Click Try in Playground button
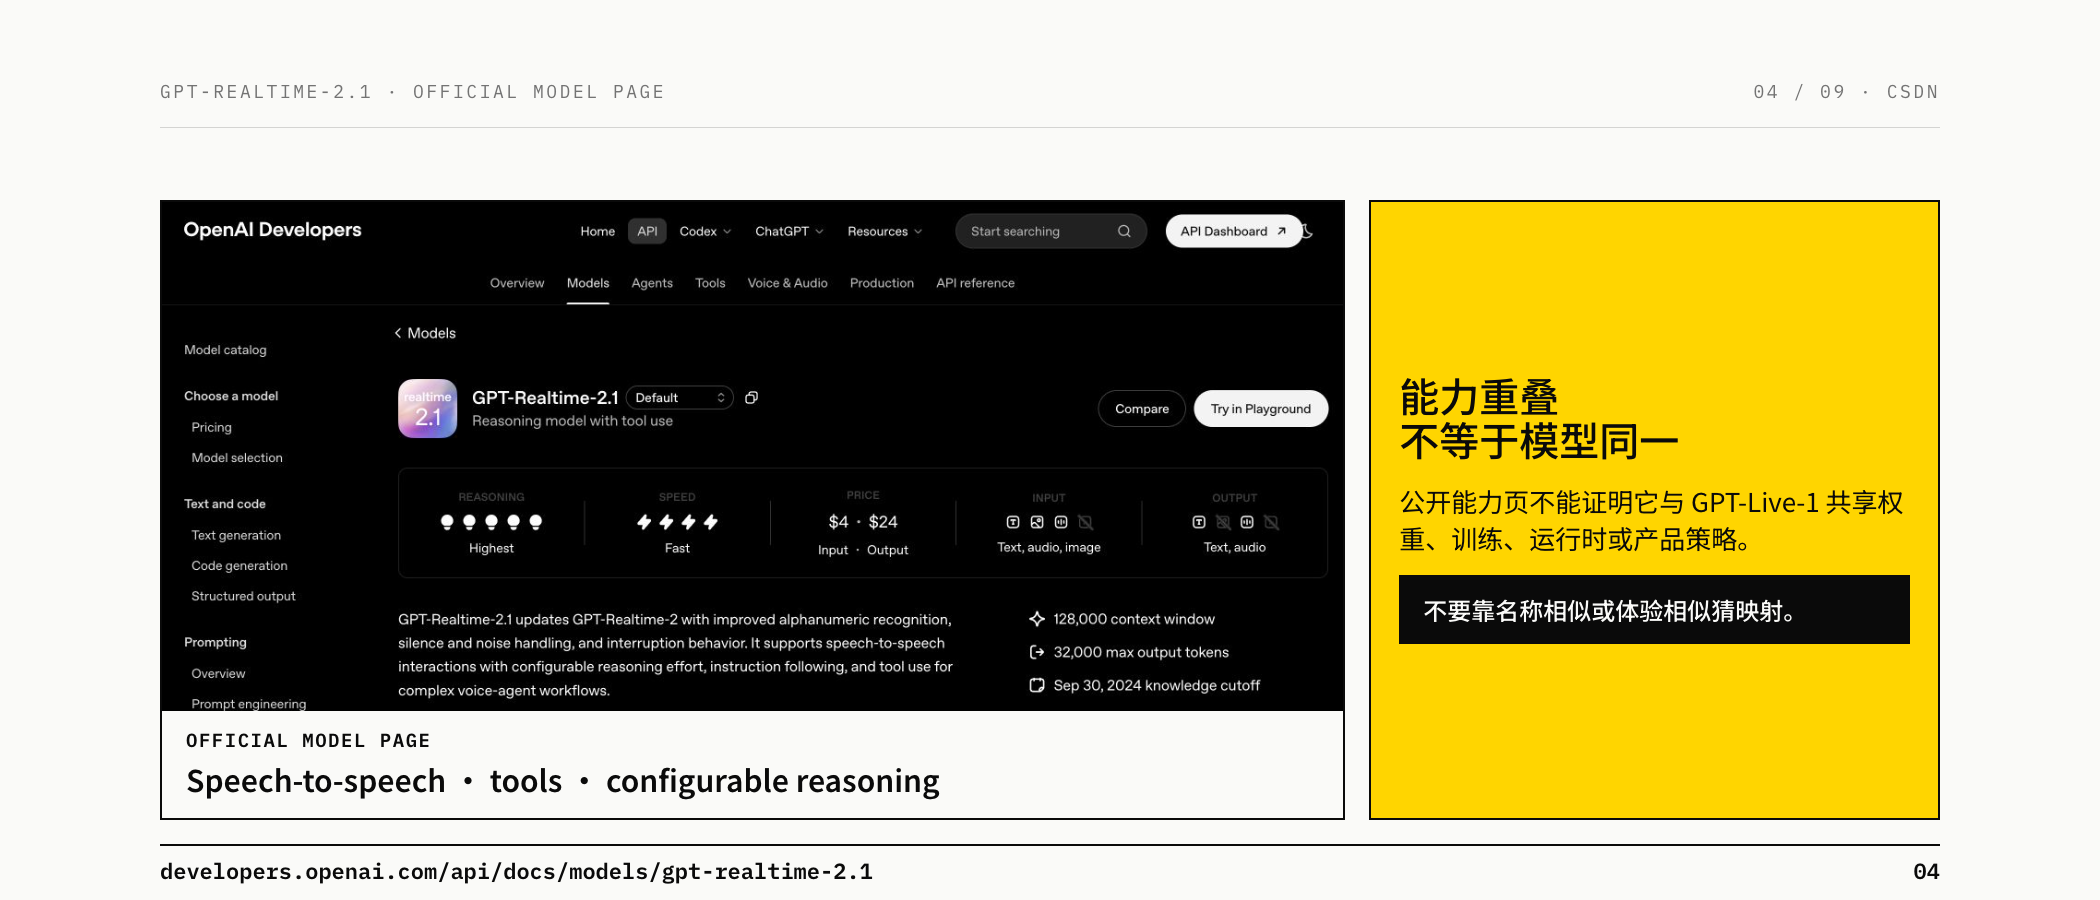The height and width of the screenshot is (900, 2100). pyautogui.click(x=1261, y=409)
